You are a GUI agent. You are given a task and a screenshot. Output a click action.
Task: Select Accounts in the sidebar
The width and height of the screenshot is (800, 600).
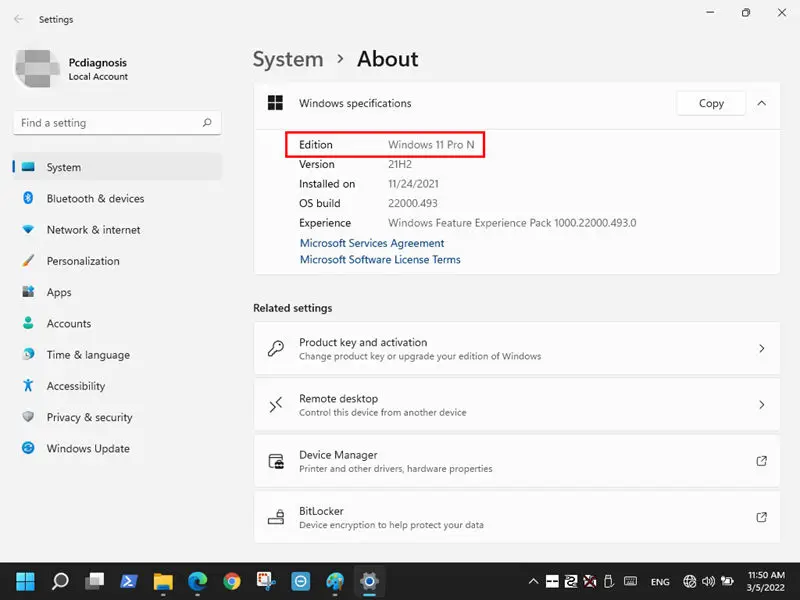pos(69,324)
